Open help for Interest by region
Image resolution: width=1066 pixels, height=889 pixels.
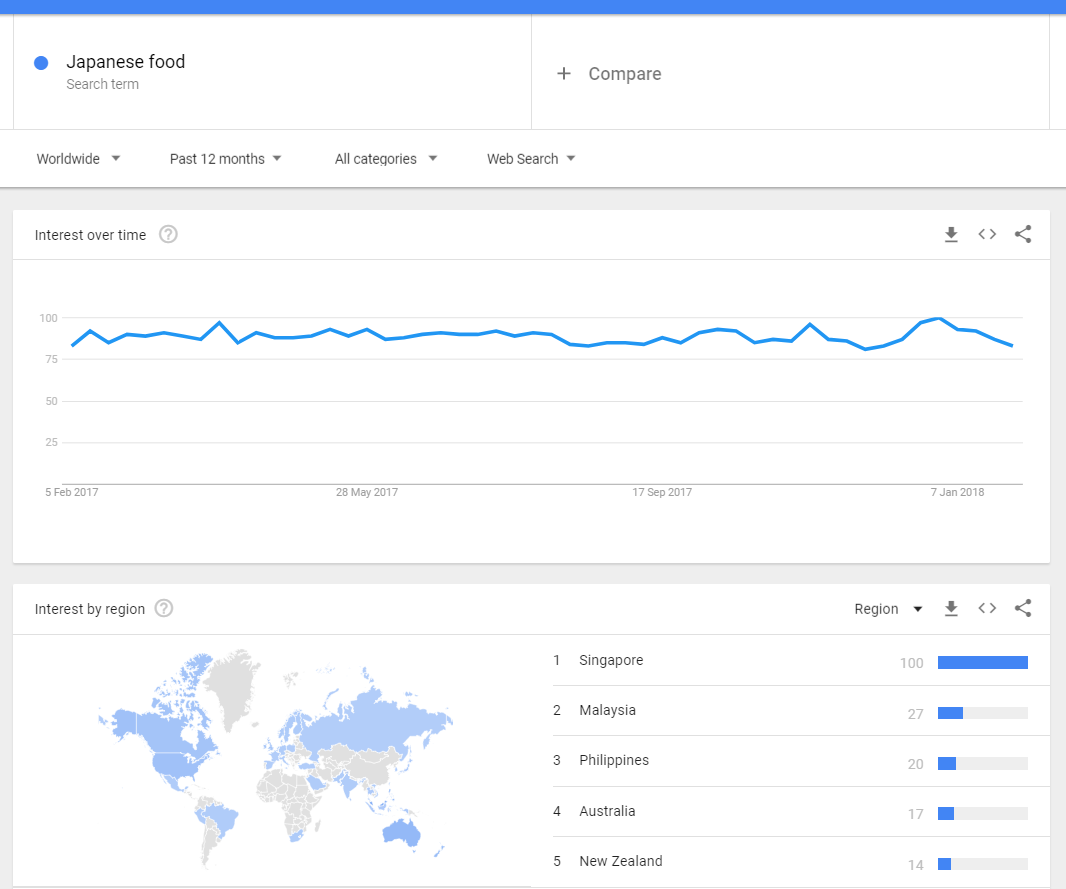click(x=164, y=609)
